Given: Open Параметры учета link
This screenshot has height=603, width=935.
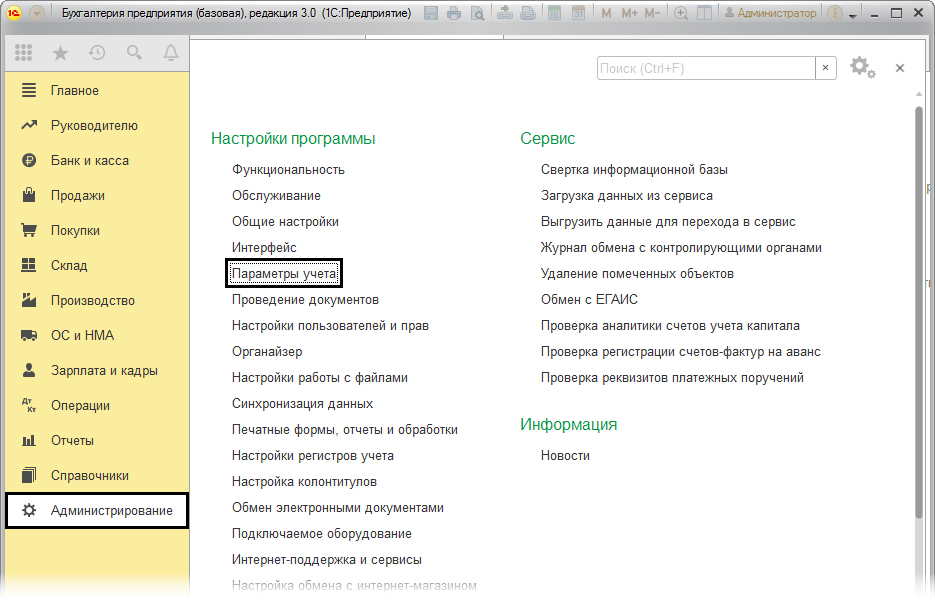Looking at the screenshot, I should pyautogui.click(x=284, y=274).
